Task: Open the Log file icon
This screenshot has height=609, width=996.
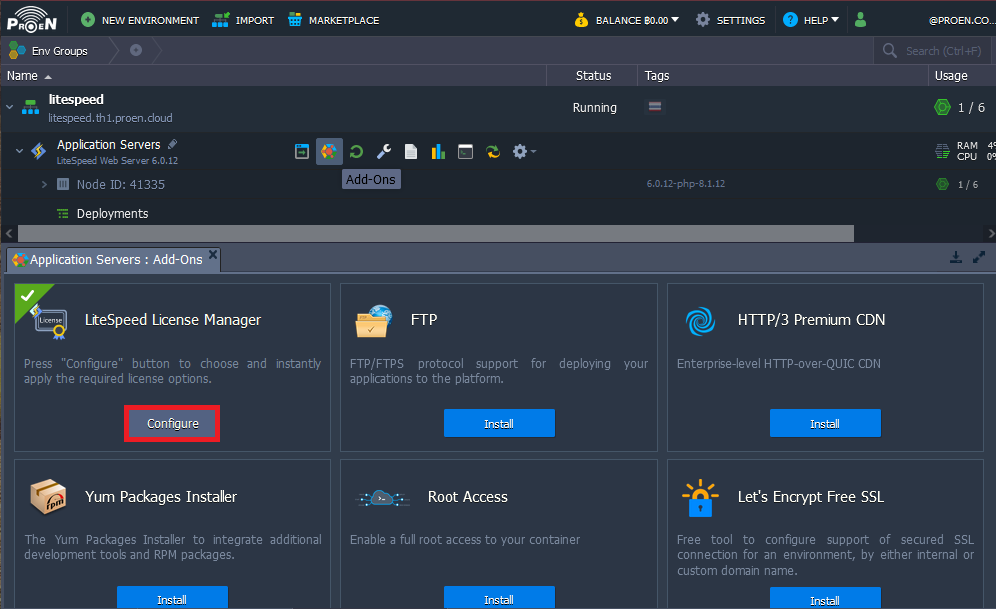Action: click(x=410, y=151)
